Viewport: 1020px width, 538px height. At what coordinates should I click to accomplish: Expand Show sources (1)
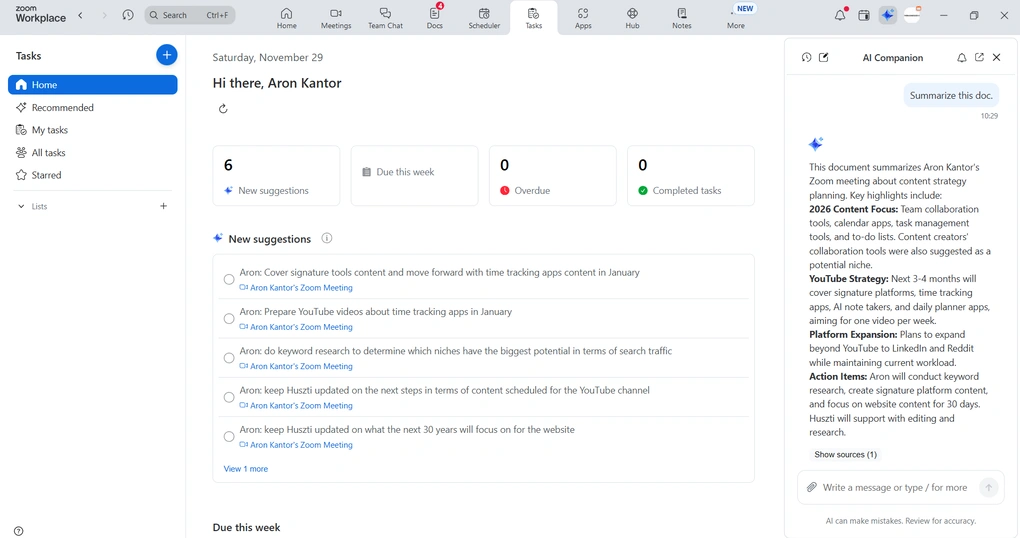point(845,455)
